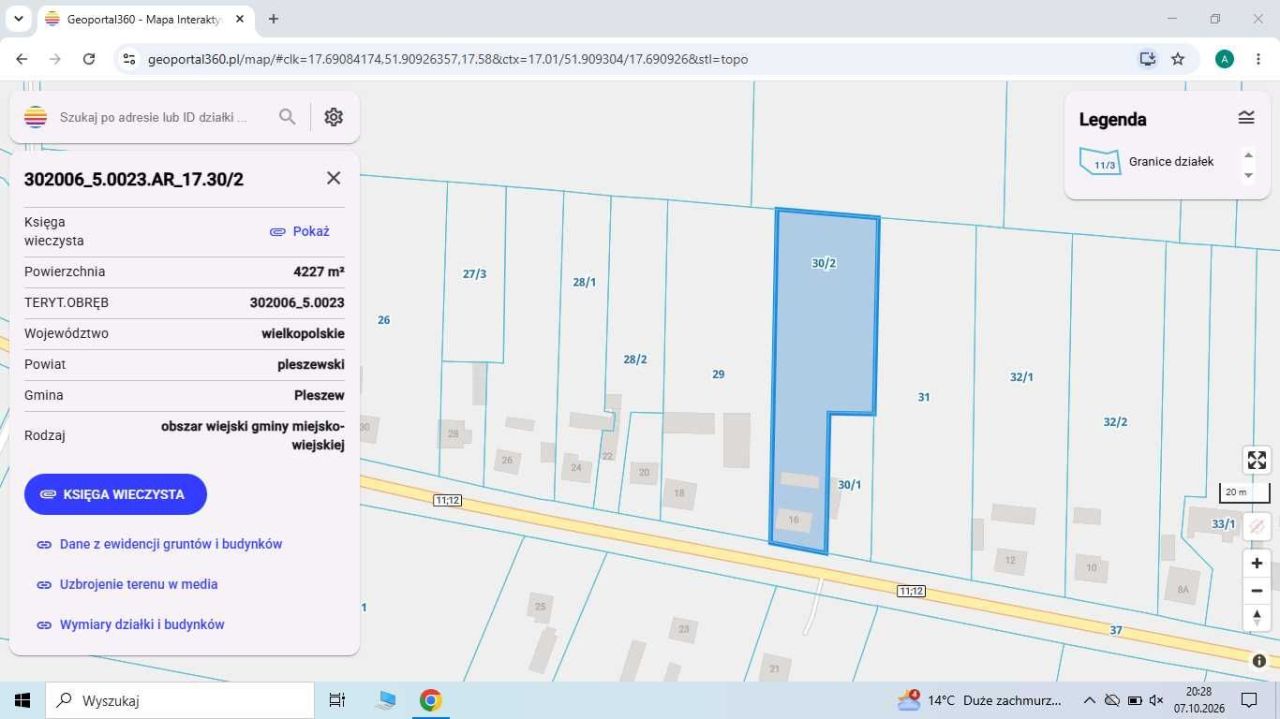
Task: Select parcel 27/3 on the map
Action: click(474, 274)
